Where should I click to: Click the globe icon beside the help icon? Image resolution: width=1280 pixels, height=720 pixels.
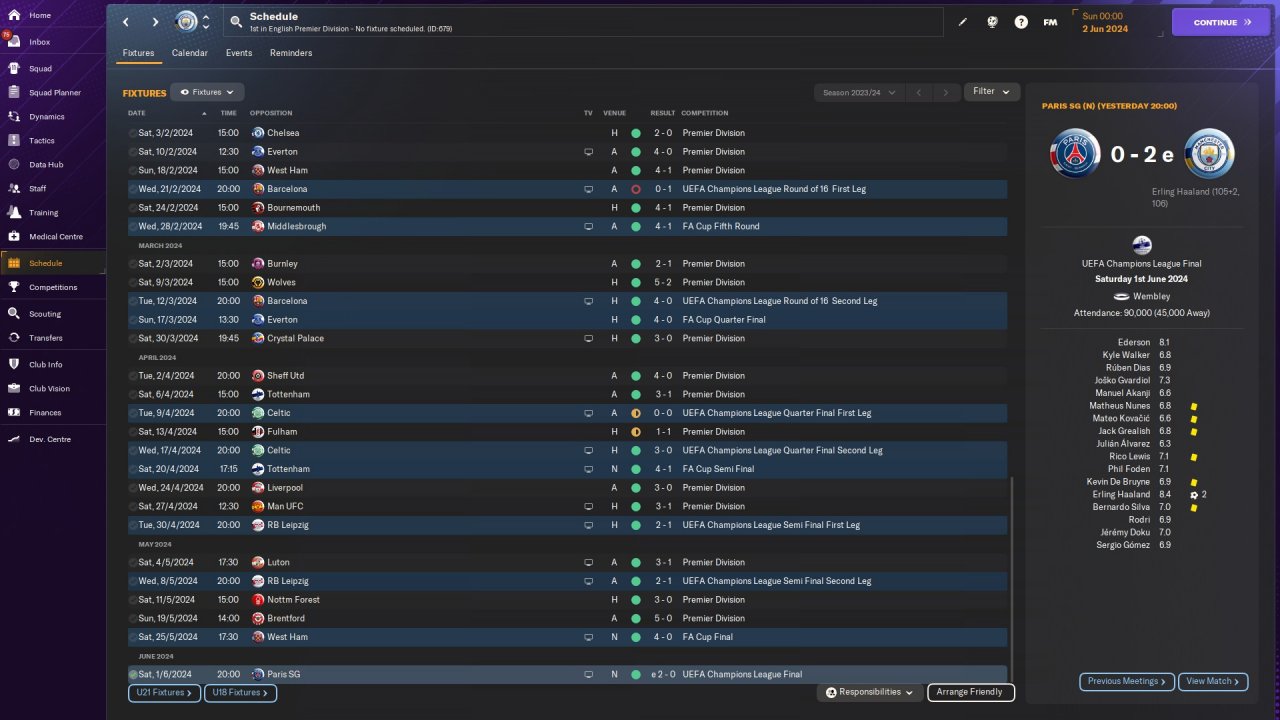(x=992, y=22)
